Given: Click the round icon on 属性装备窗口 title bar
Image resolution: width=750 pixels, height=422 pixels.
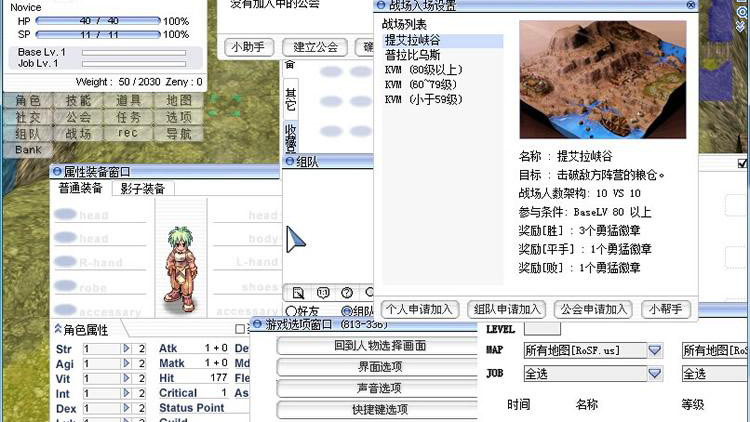Looking at the screenshot, I should pyautogui.click(x=56, y=172).
